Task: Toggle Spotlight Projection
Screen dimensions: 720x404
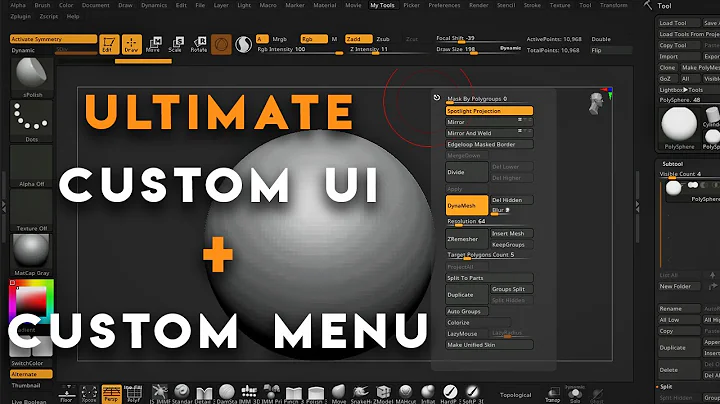Action: click(489, 111)
